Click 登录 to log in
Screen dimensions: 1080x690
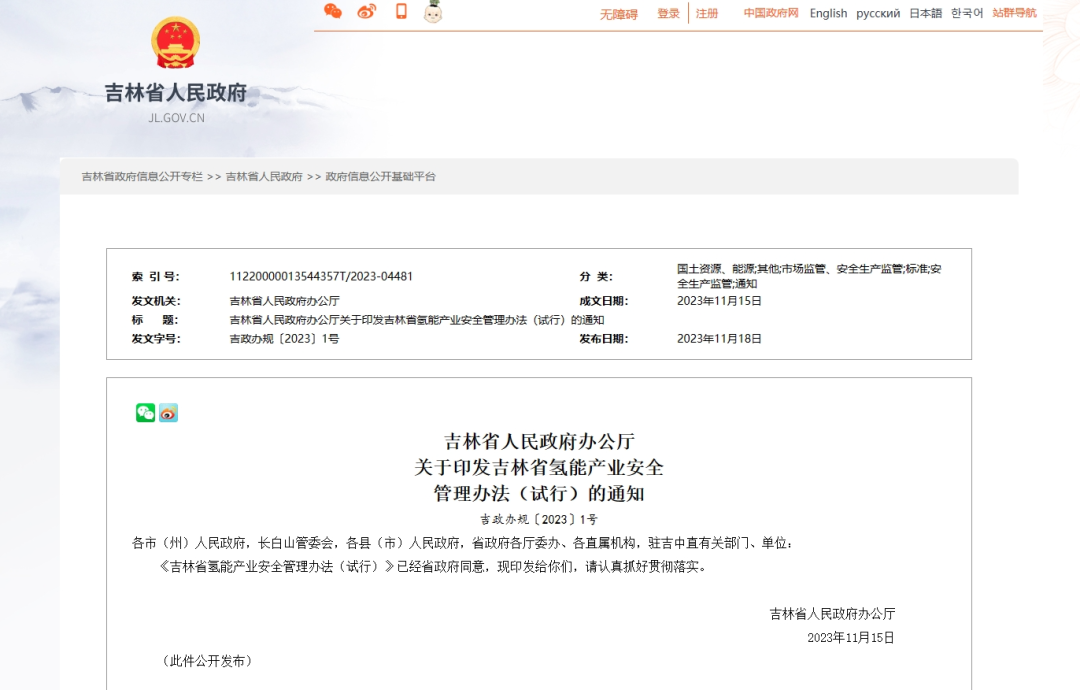668,14
